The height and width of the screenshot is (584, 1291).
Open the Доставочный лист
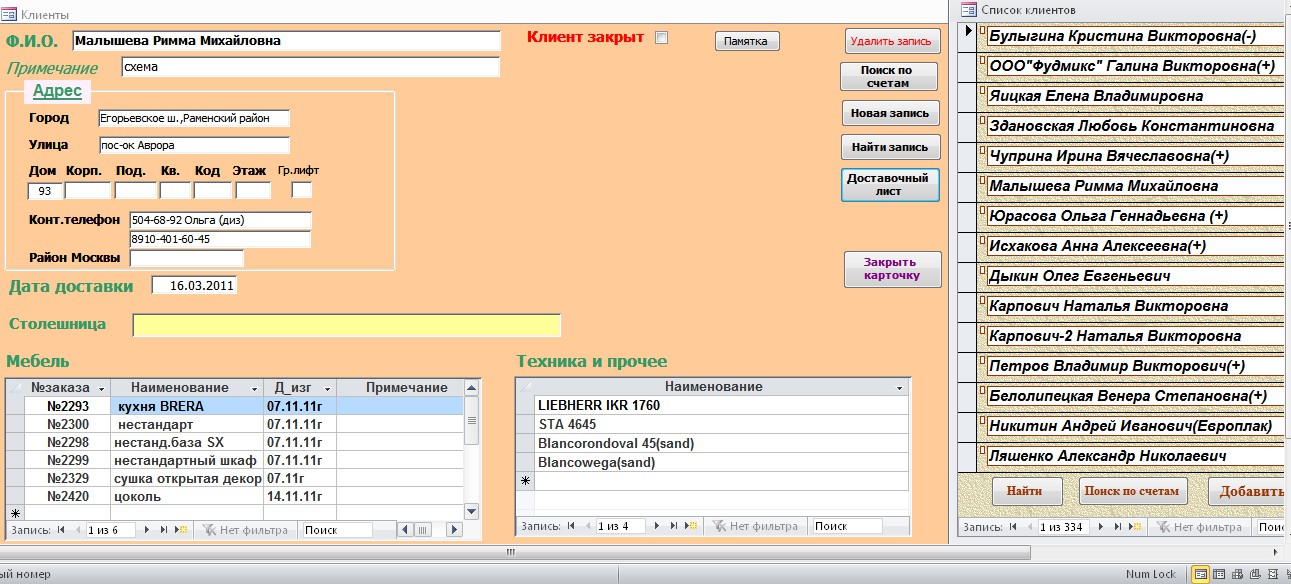coord(890,184)
